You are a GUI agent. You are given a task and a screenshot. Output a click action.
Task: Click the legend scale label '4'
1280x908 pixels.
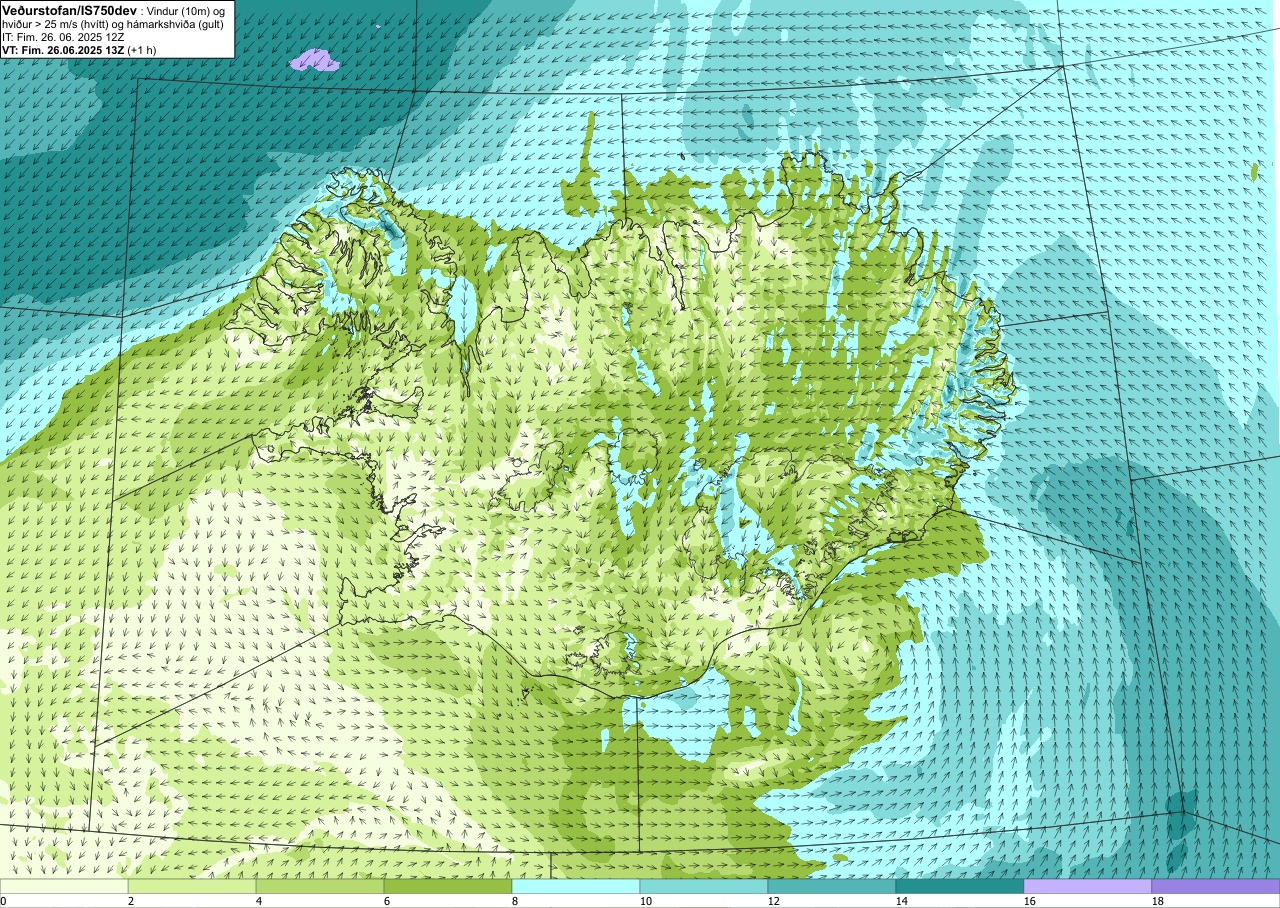point(259,901)
